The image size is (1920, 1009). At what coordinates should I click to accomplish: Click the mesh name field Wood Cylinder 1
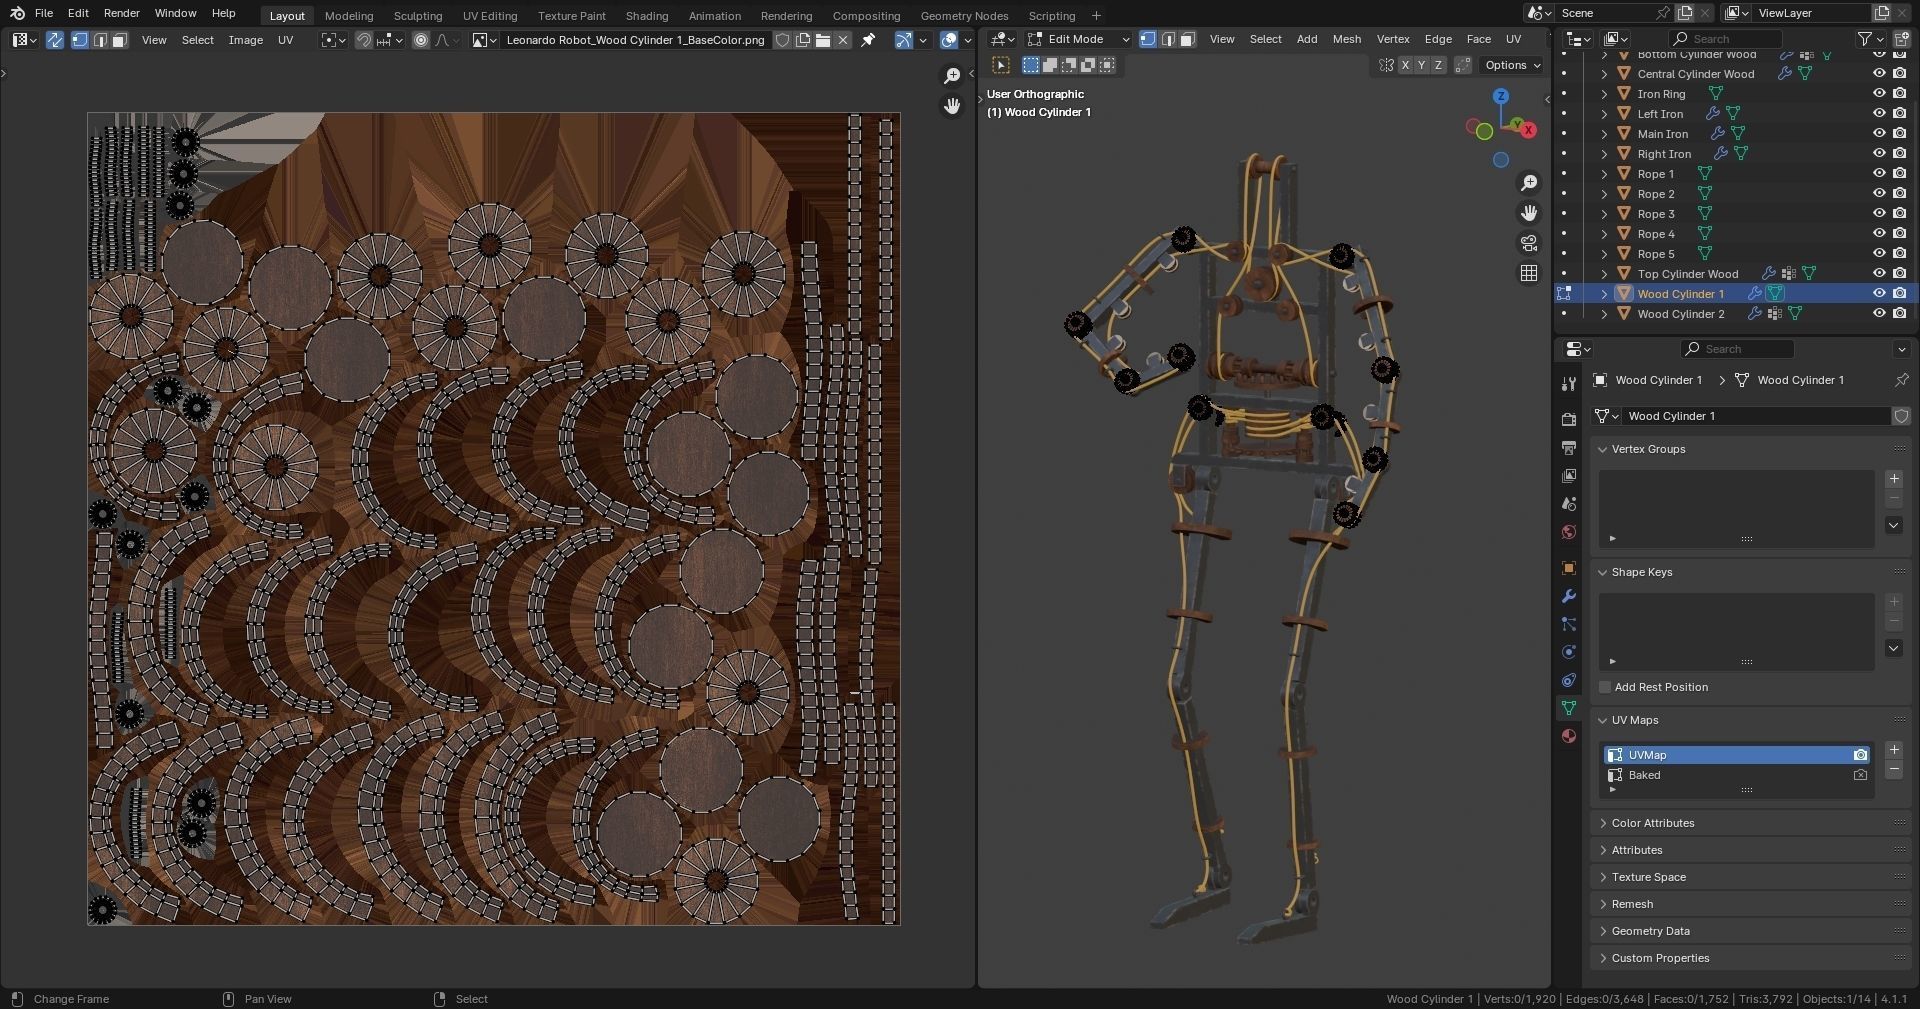point(1756,416)
